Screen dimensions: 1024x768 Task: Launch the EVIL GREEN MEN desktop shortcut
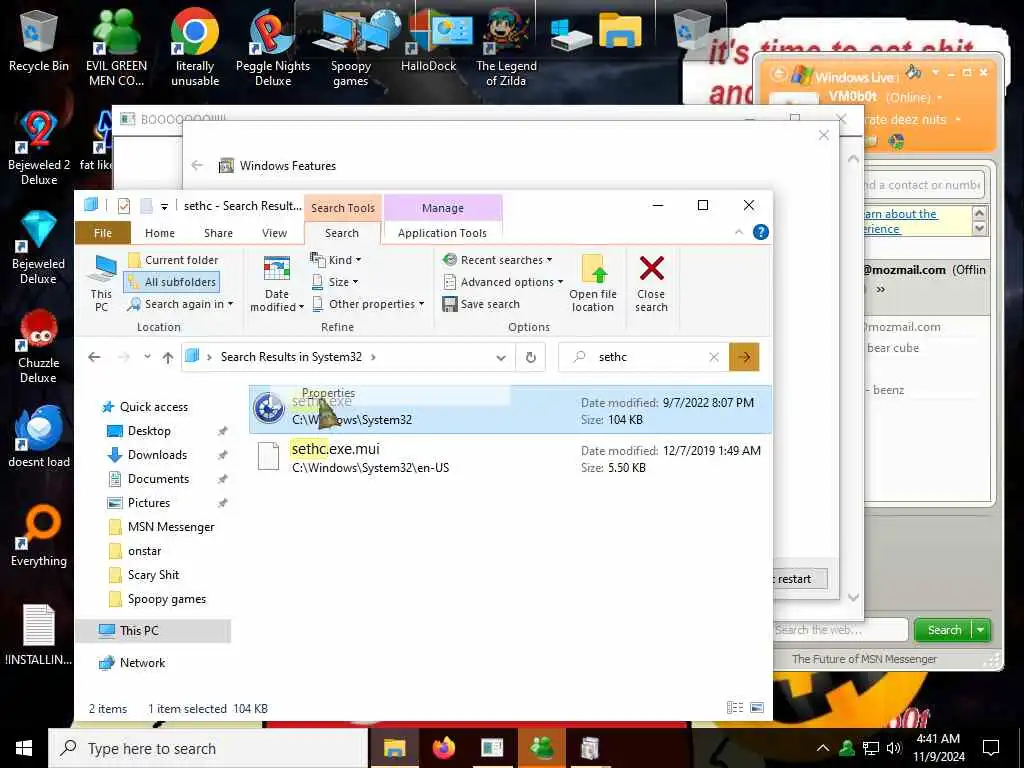click(x=116, y=47)
